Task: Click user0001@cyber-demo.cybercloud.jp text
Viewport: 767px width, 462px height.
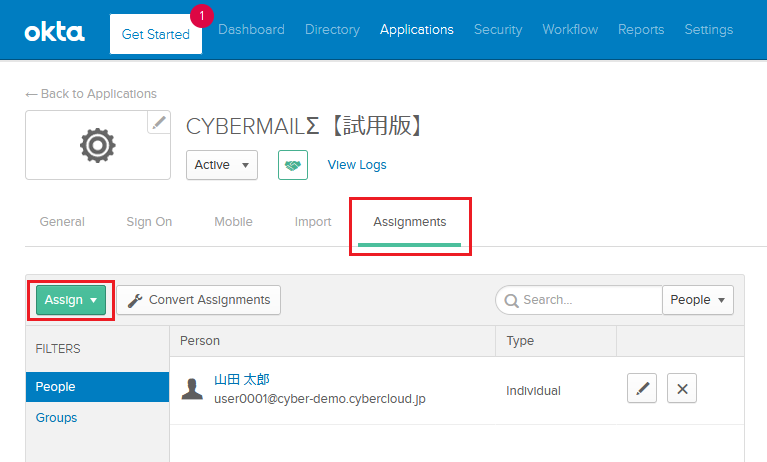Action: pyautogui.click(x=320, y=399)
